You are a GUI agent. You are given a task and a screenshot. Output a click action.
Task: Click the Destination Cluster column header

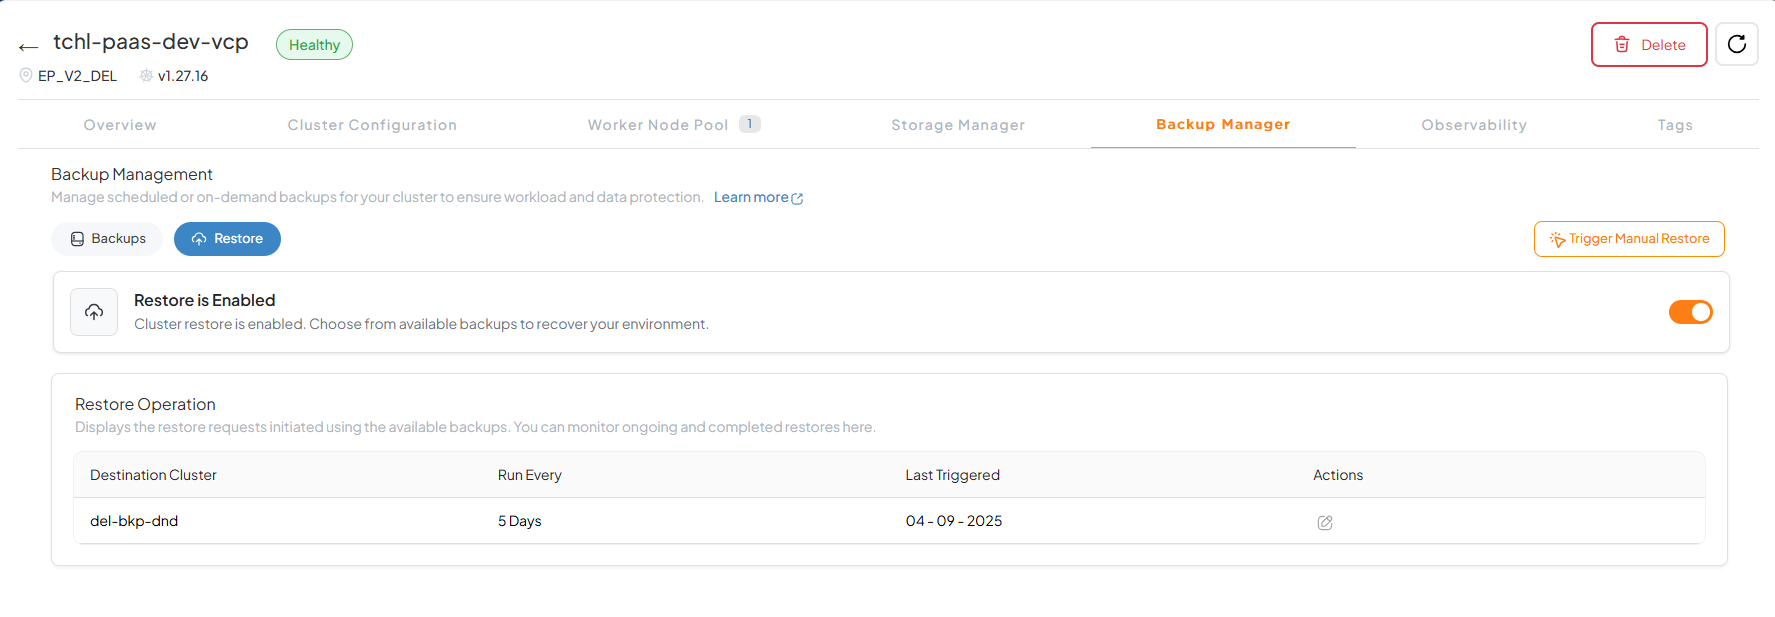point(153,475)
